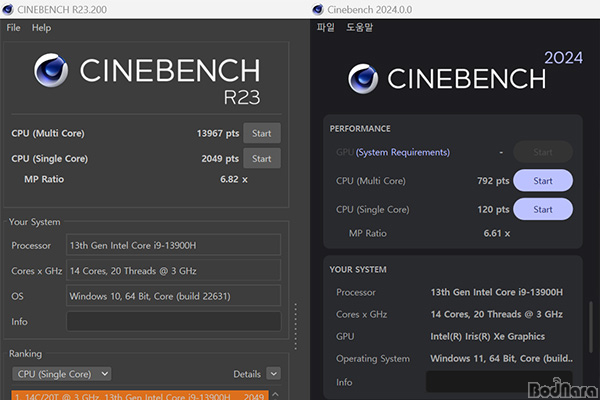Click the PERFORMANCE section heading
Viewport: 600px width, 400px height.
[x=360, y=129]
